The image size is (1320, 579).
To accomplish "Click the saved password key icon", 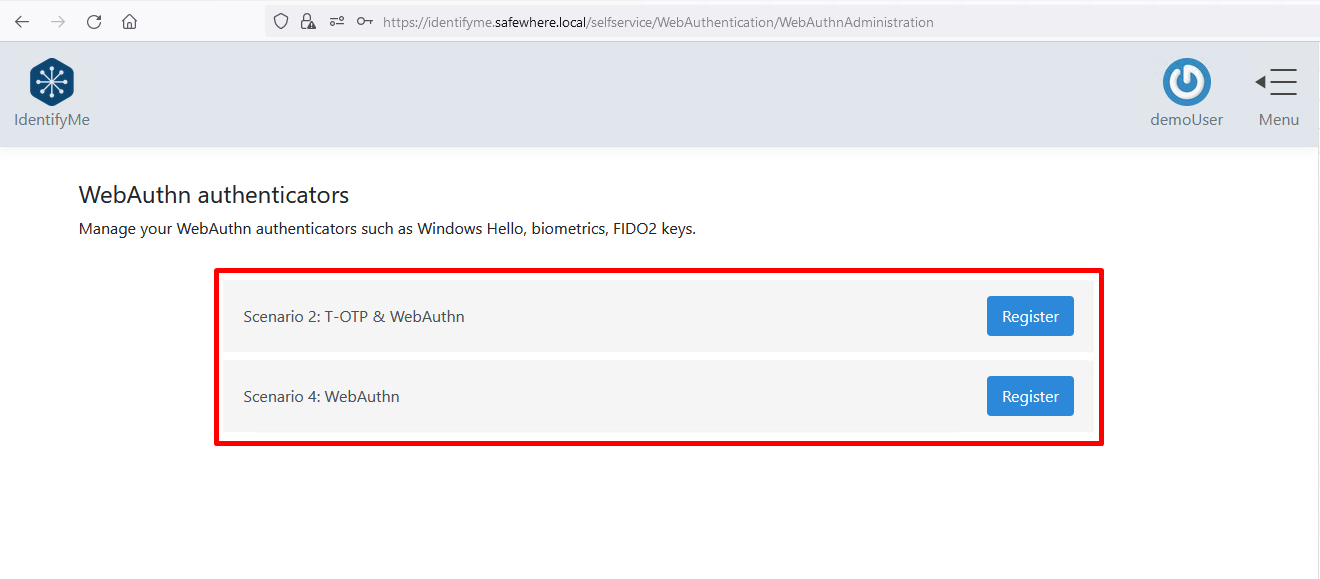I will click(x=365, y=22).
